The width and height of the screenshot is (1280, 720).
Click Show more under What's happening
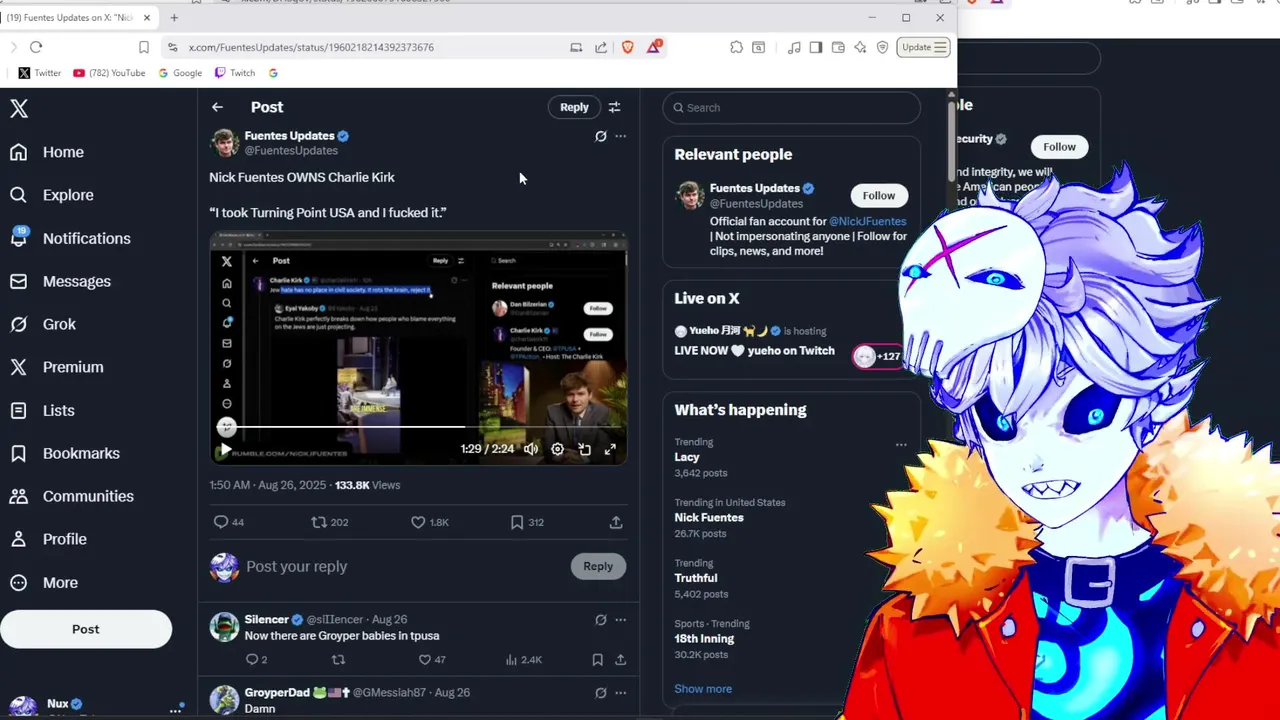(x=703, y=689)
